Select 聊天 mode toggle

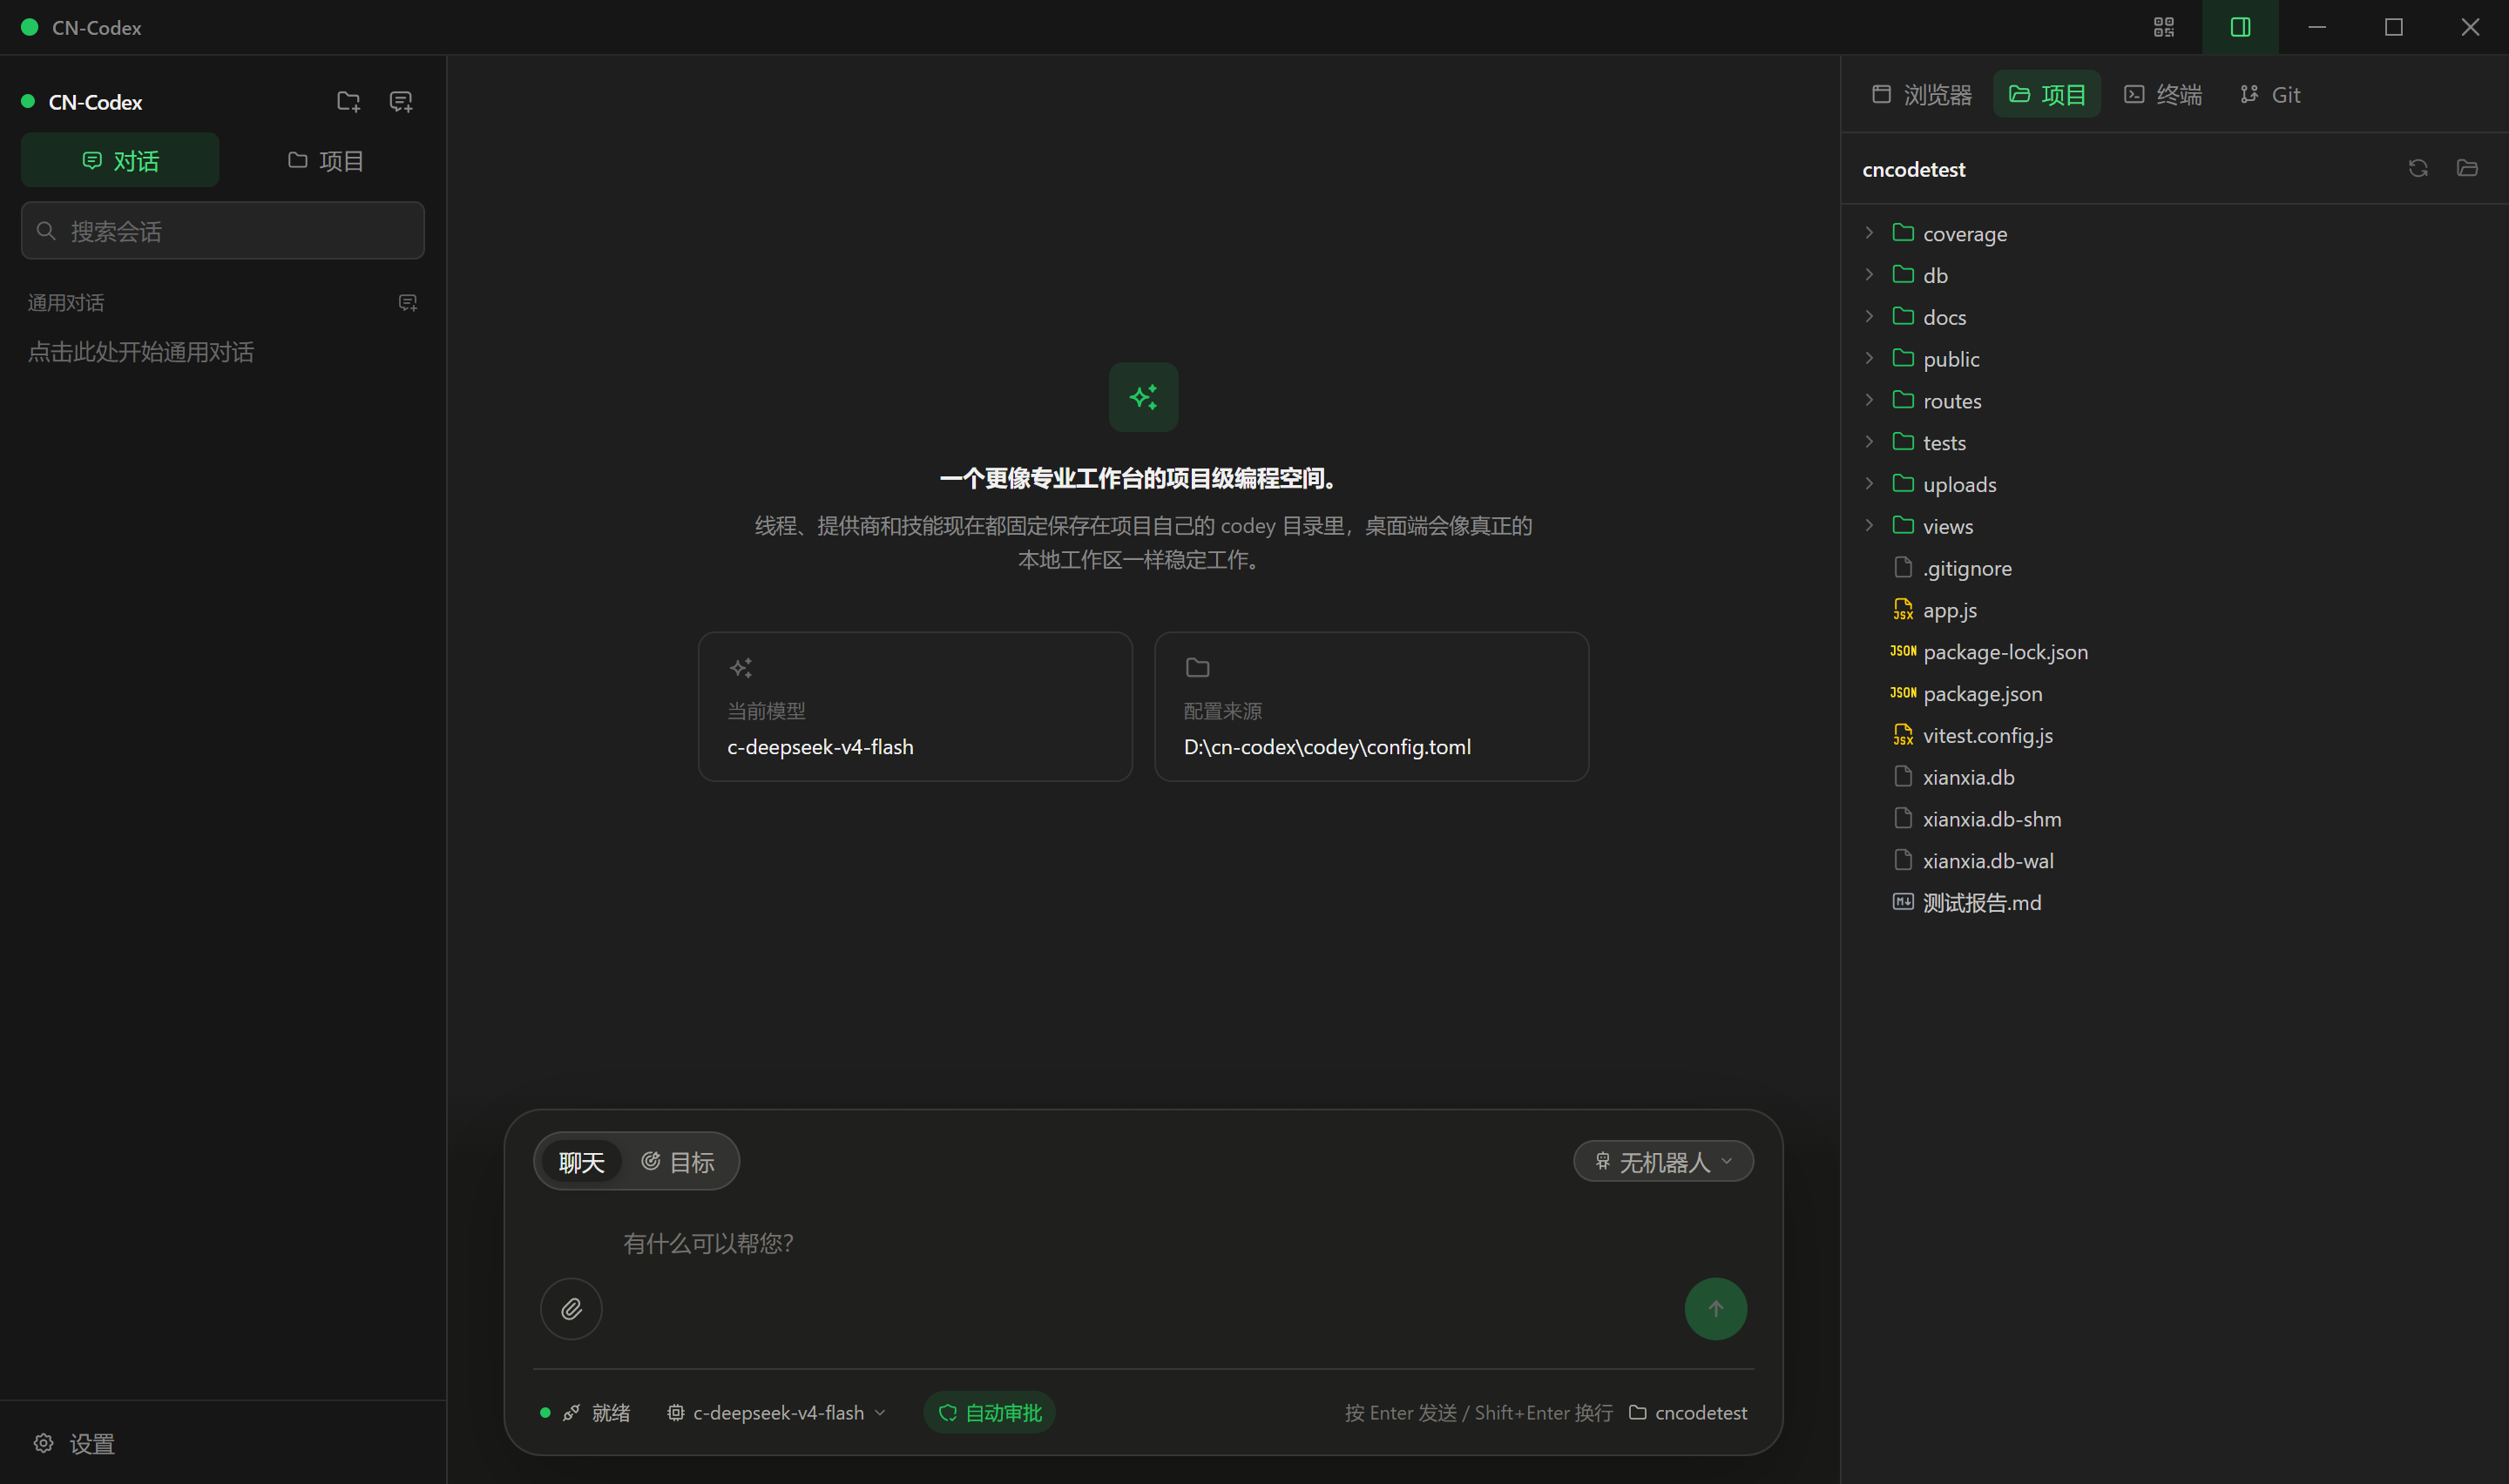click(581, 1162)
